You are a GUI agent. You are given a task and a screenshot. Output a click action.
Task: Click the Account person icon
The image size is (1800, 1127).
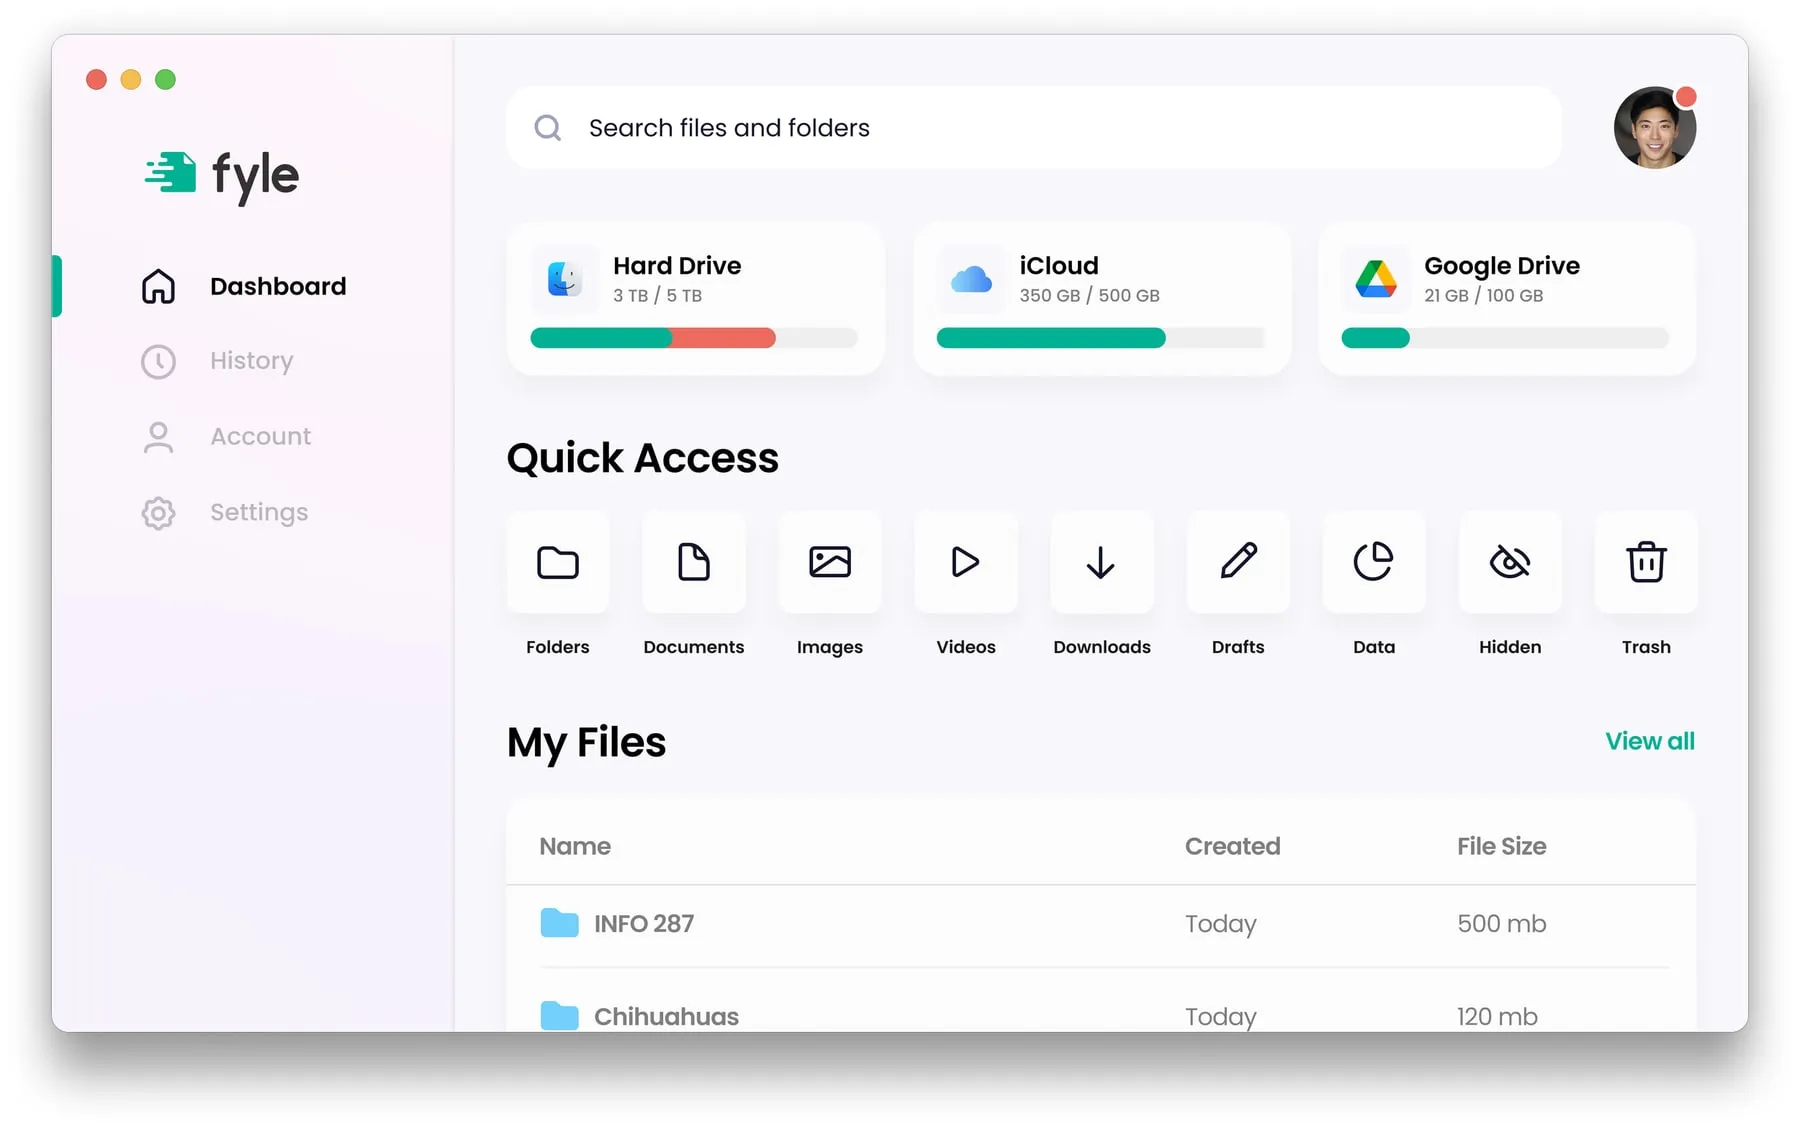(x=158, y=437)
